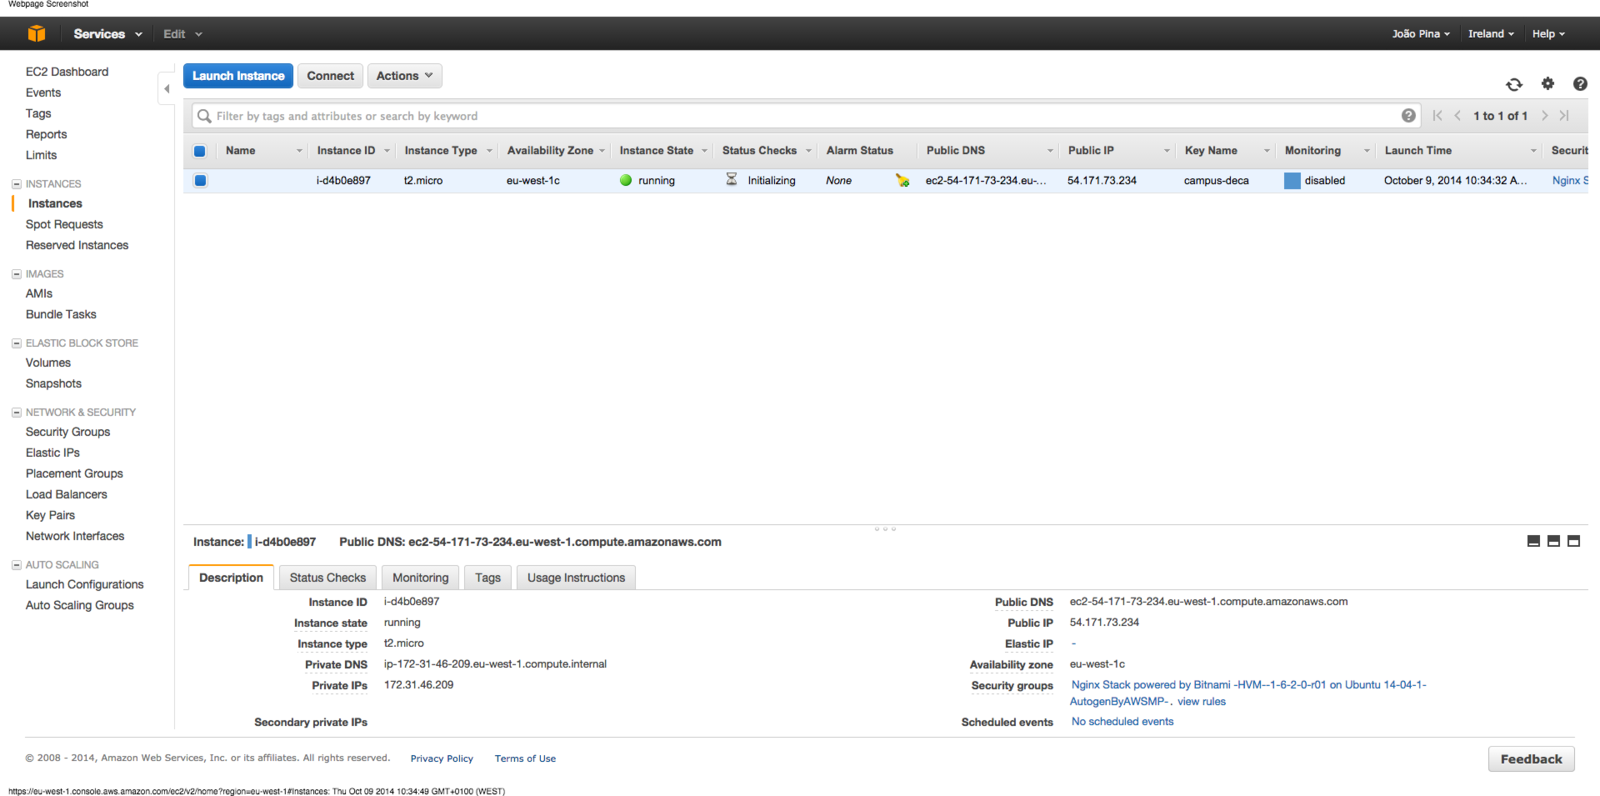1600x796 pixels.
Task: Click the alarm status bell icon
Action: [x=902, y=180]
